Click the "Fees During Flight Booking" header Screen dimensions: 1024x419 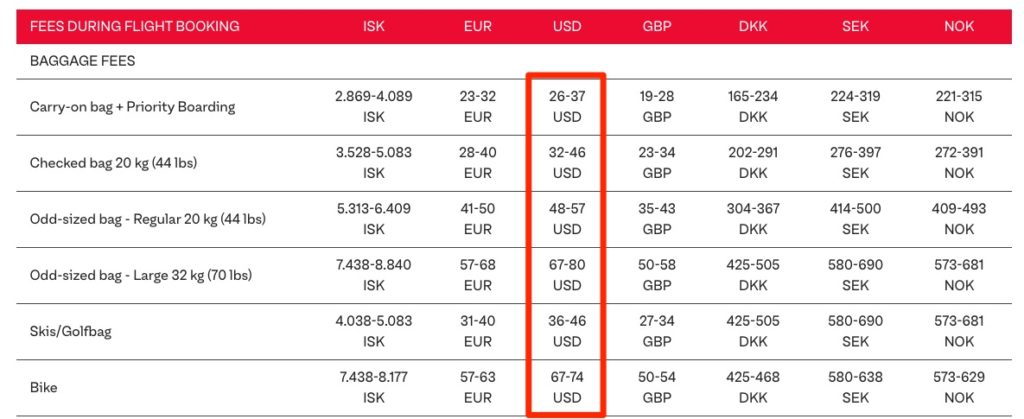point(135,27)
